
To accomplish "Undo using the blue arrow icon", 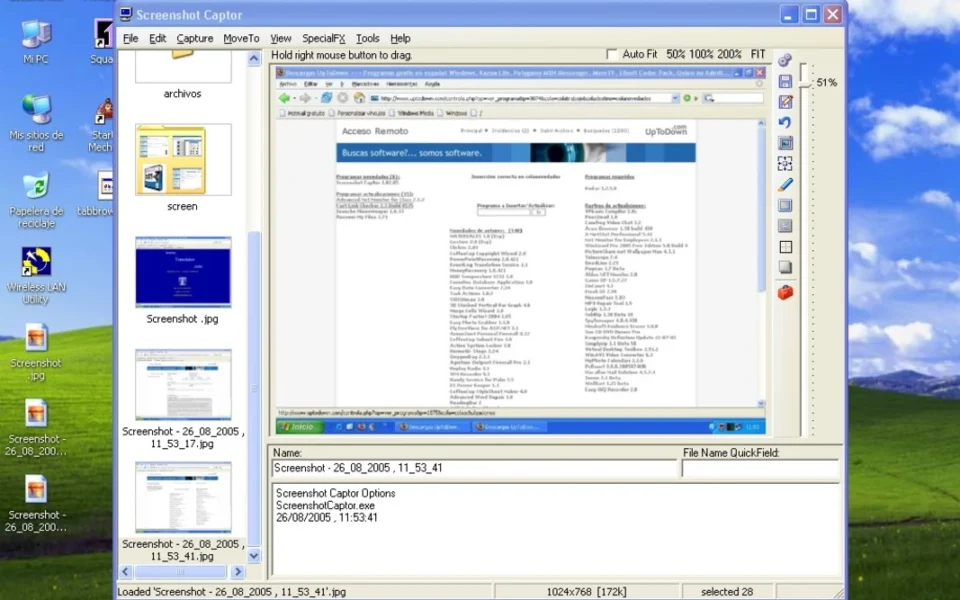I will [x=785, y=122].
